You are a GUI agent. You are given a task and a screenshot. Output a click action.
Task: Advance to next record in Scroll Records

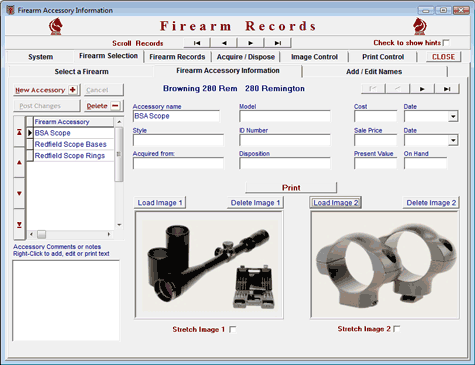[251, 43]
